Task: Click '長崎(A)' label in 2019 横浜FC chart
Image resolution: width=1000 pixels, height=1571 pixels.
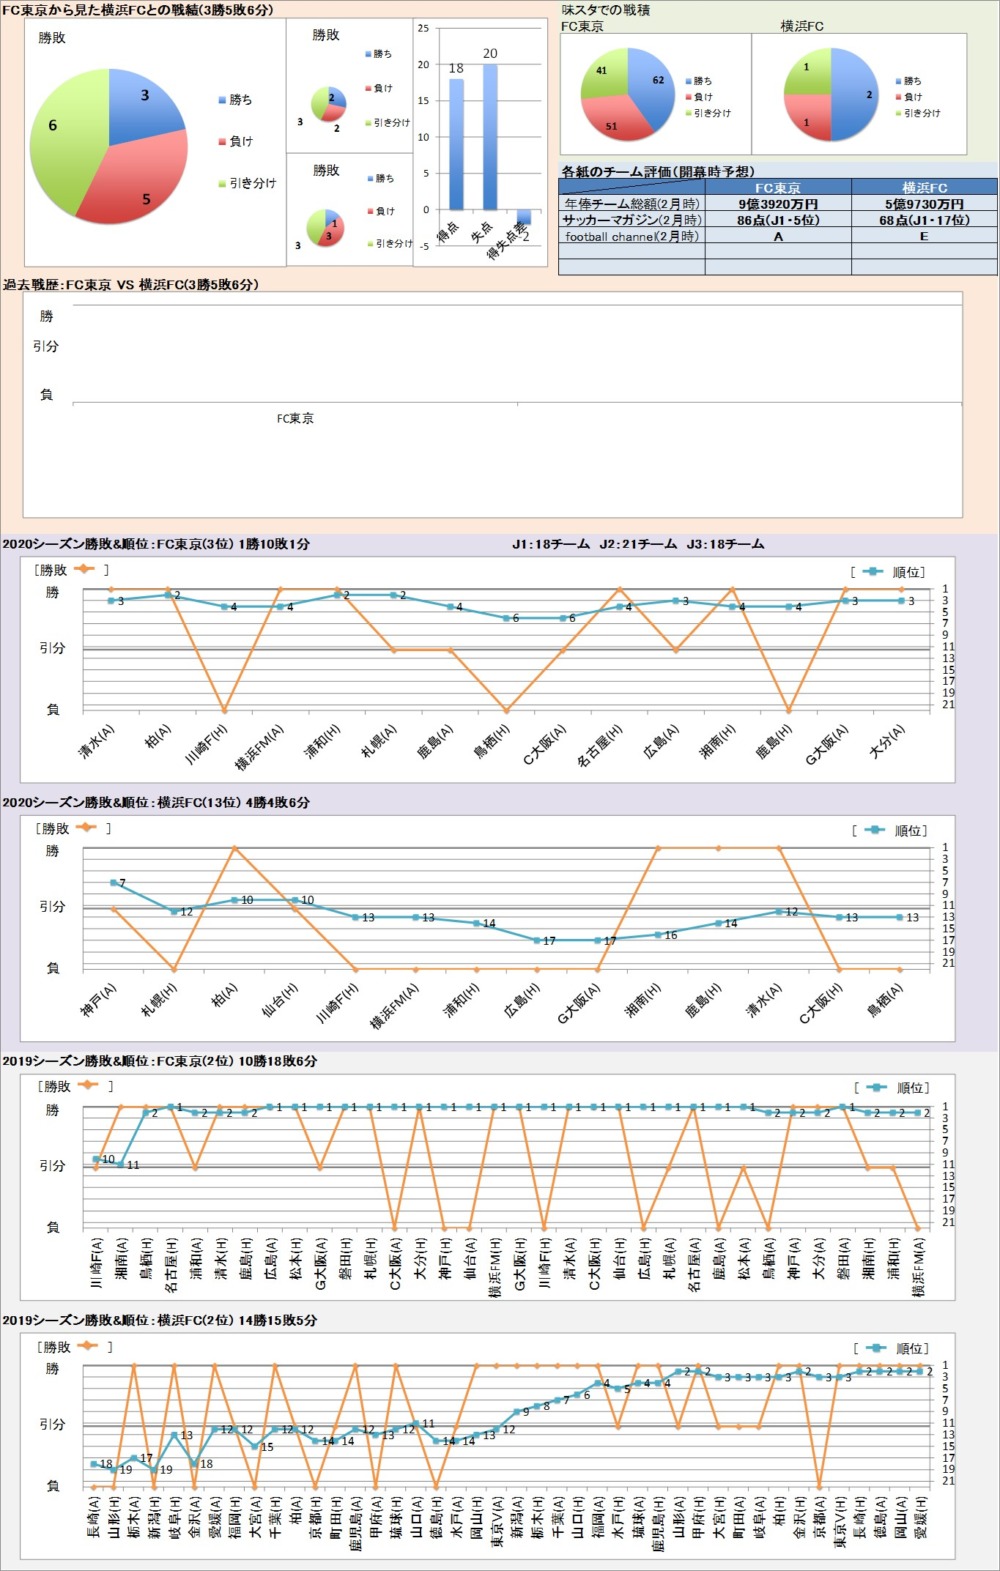Action: [x=94, y=1517]
